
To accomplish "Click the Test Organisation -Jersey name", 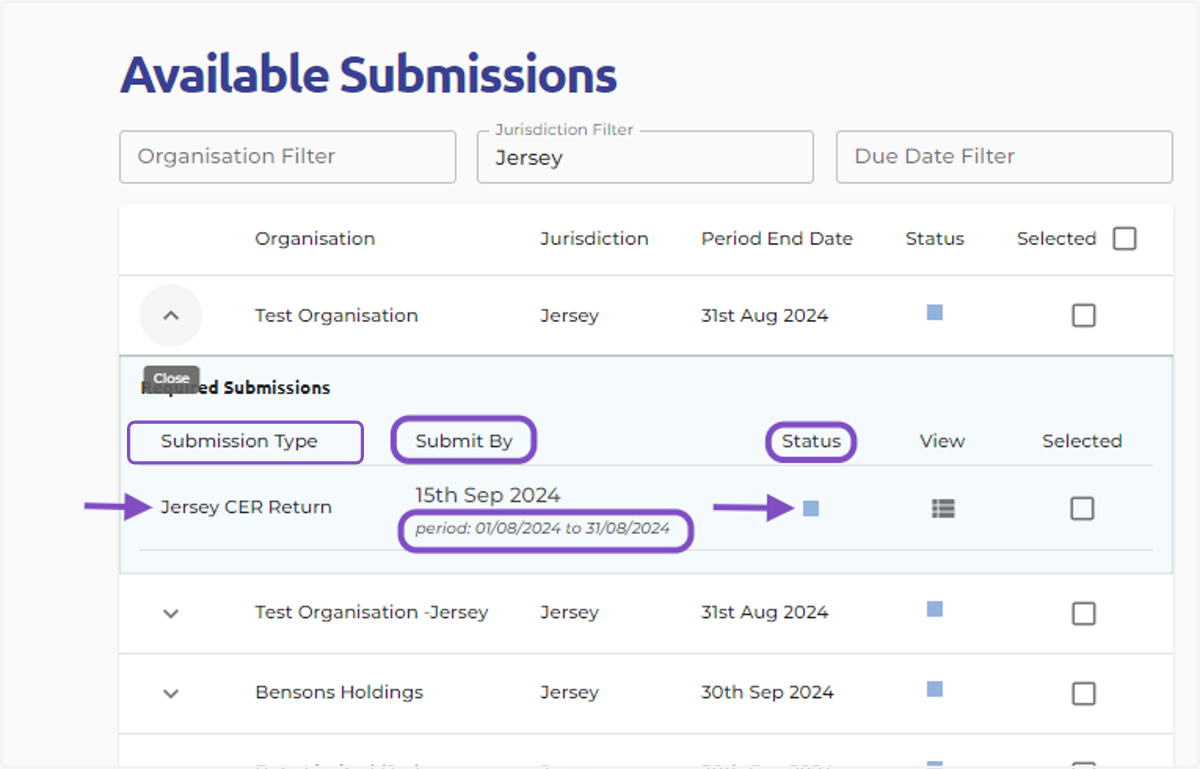I will [372, 612].
